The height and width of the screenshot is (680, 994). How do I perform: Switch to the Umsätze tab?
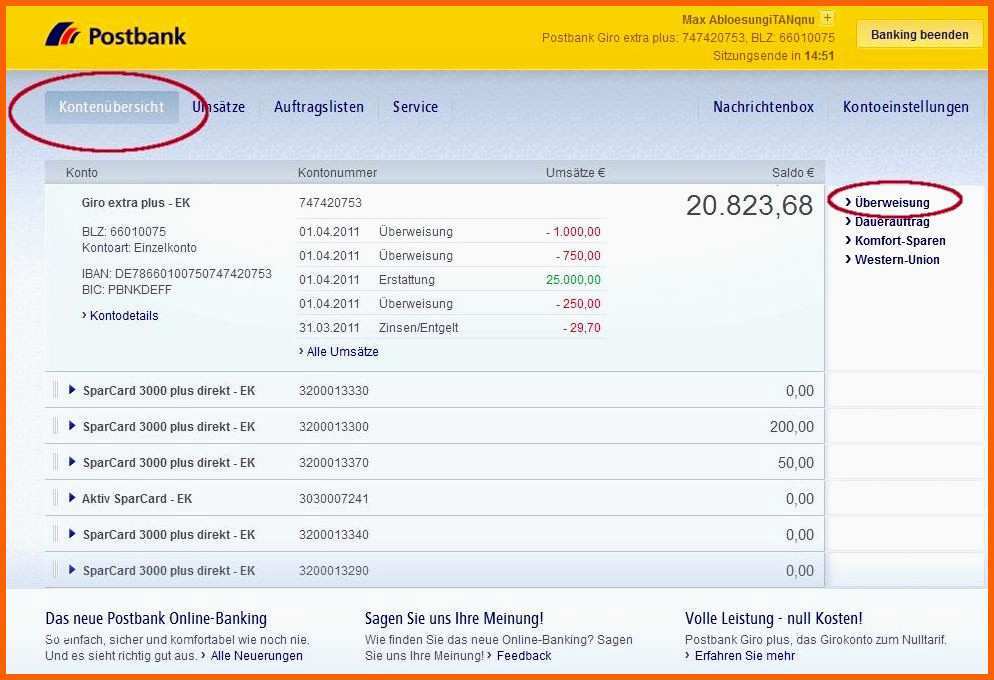pos(219,107)
